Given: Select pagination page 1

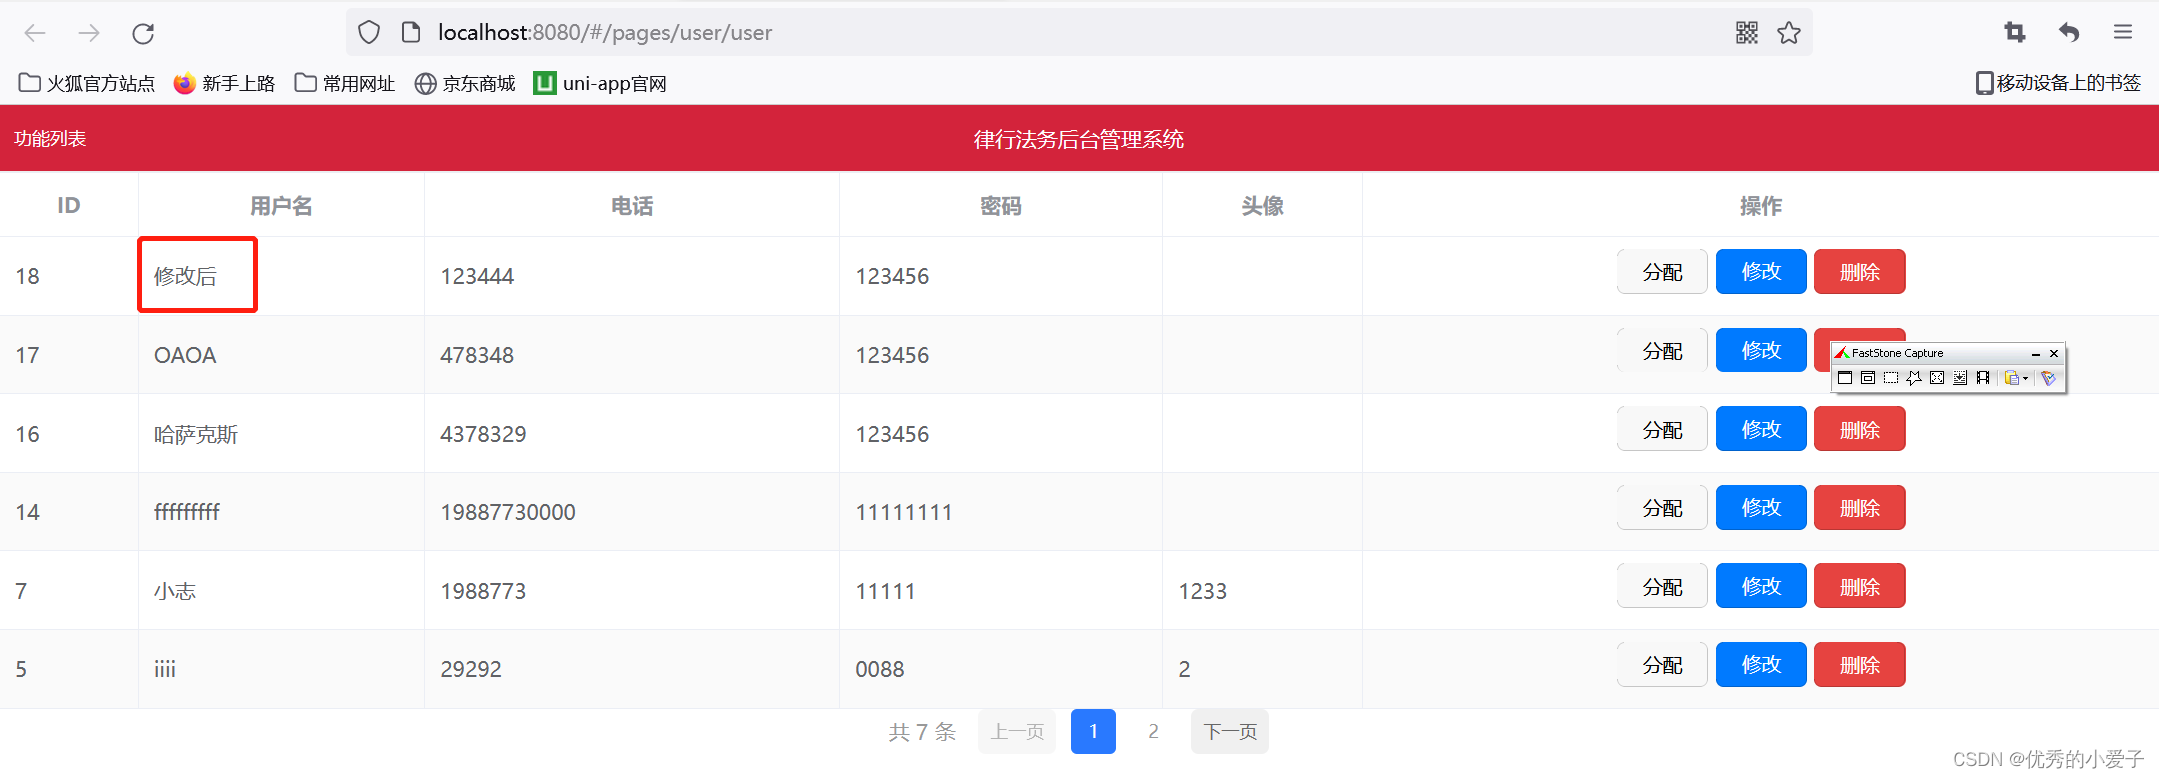Looking at the screenshot, I should click(x=1093, y=732).
